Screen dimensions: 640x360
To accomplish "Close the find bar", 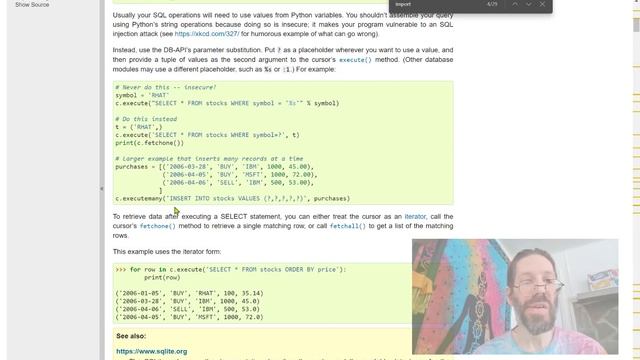I will [542, 4].
